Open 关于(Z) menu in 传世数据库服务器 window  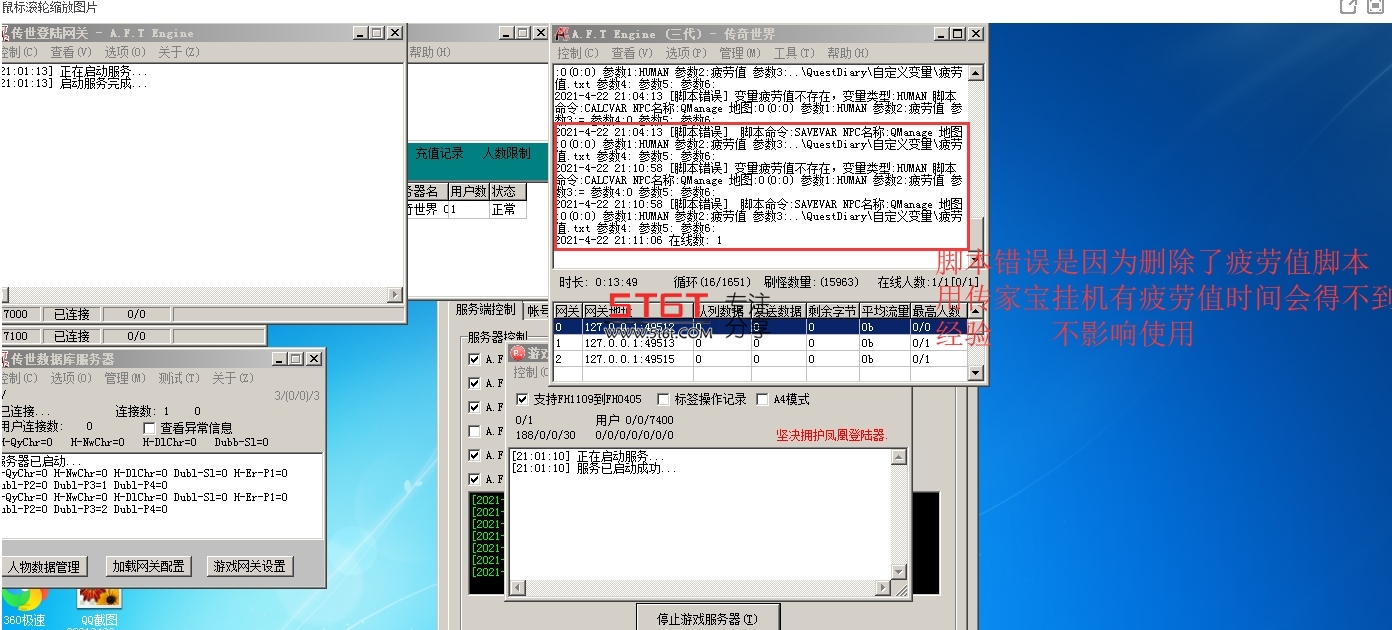click(x=232, y=378)
